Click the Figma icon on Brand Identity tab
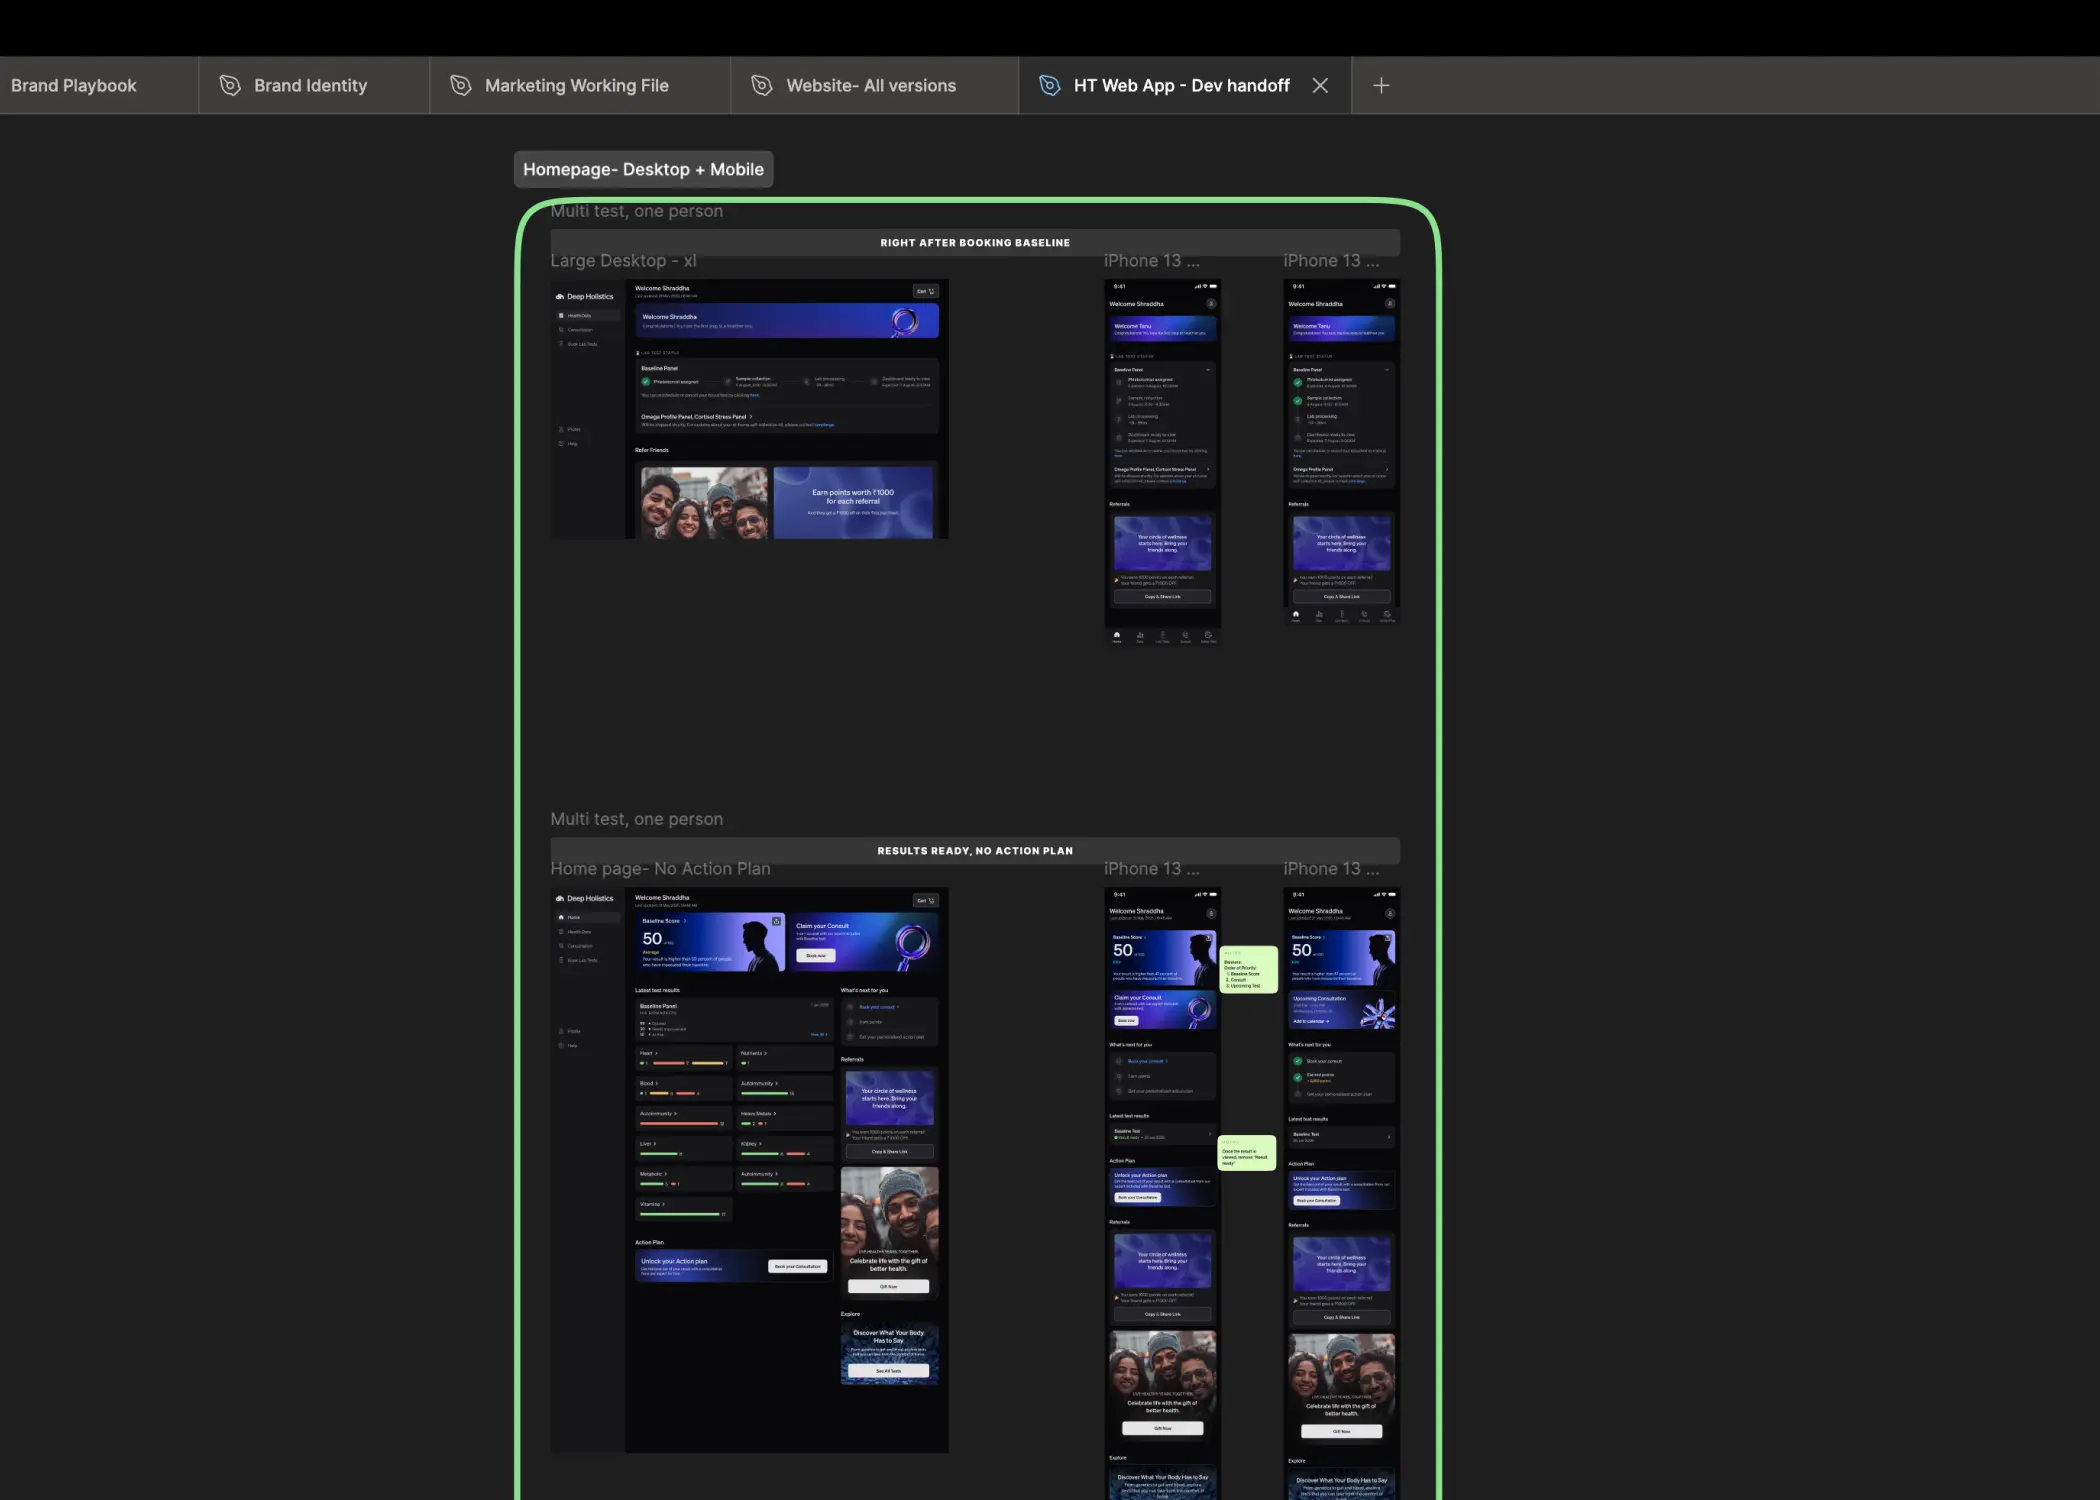The image size is (2100, 1500). click(230, 86)
